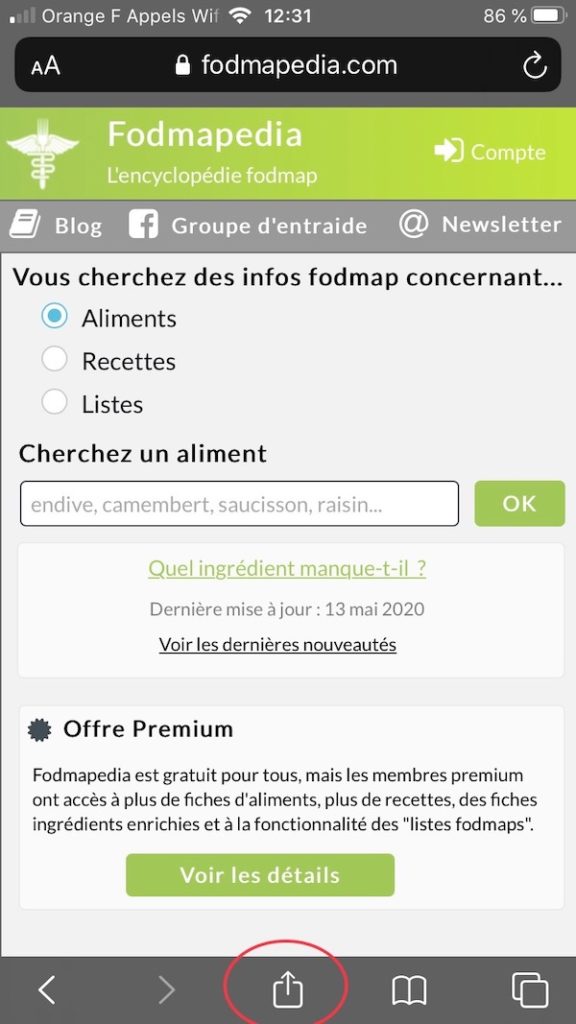Focus the food search input field
The height and width of the screenshot is (1024, 576).
pos(239,504)
